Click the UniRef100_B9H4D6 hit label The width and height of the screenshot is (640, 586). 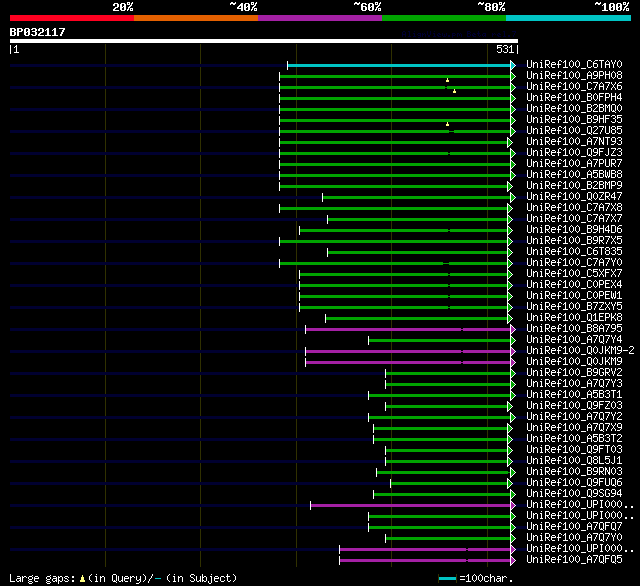574,230
